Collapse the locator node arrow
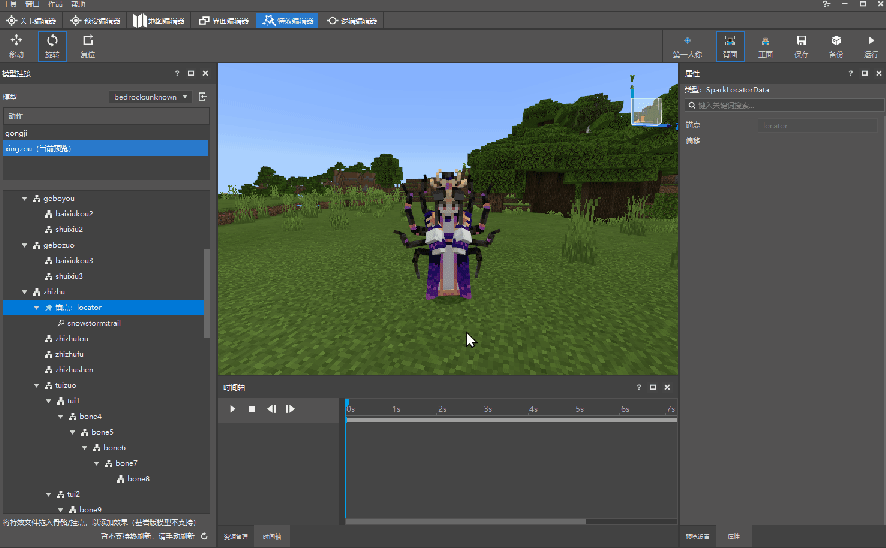The width and height of the screenshot is (886, 548). 36,308
